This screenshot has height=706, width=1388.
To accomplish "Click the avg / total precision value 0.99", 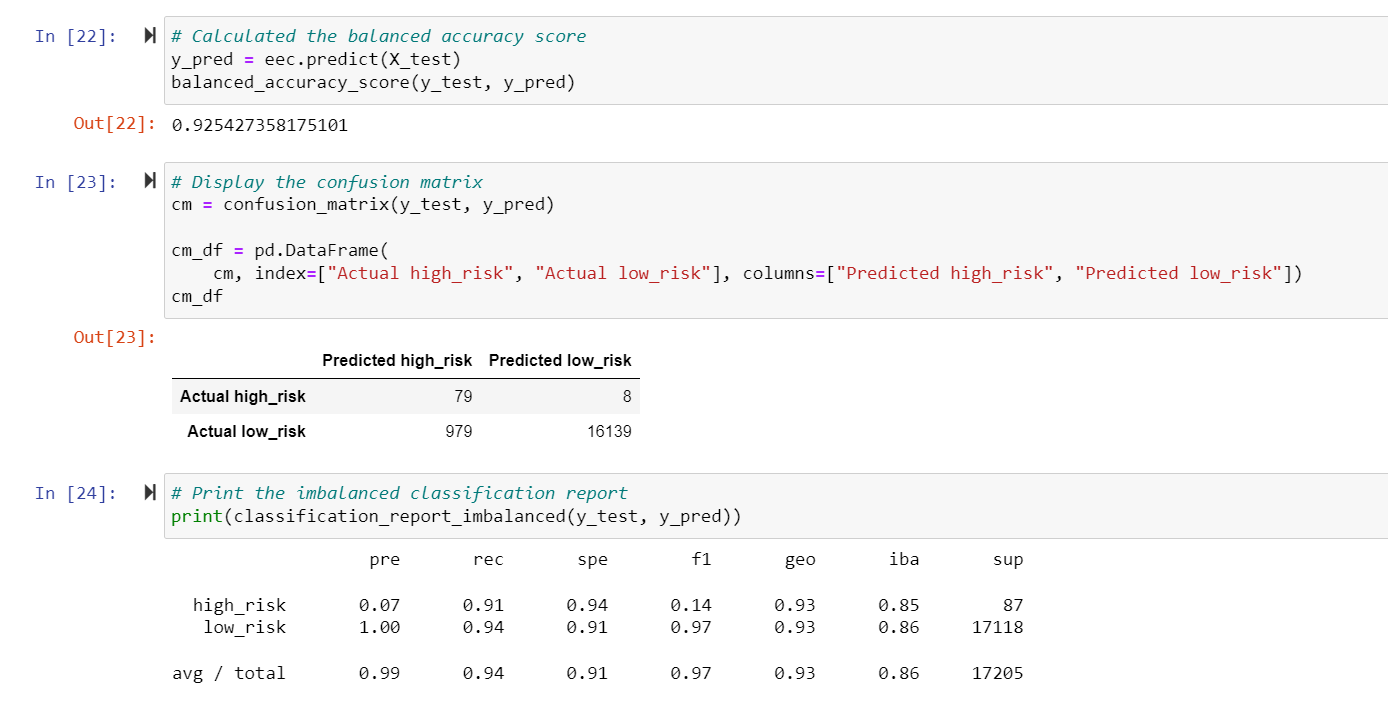I will pyautogui.click(x=380, y=674).
